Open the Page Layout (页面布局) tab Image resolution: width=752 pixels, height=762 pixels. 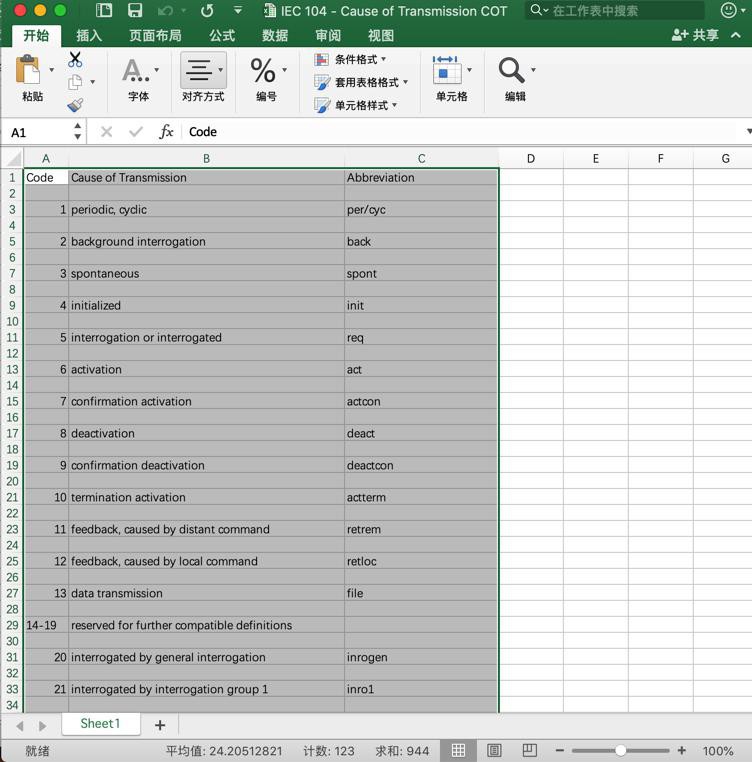(x=155, y=35)
